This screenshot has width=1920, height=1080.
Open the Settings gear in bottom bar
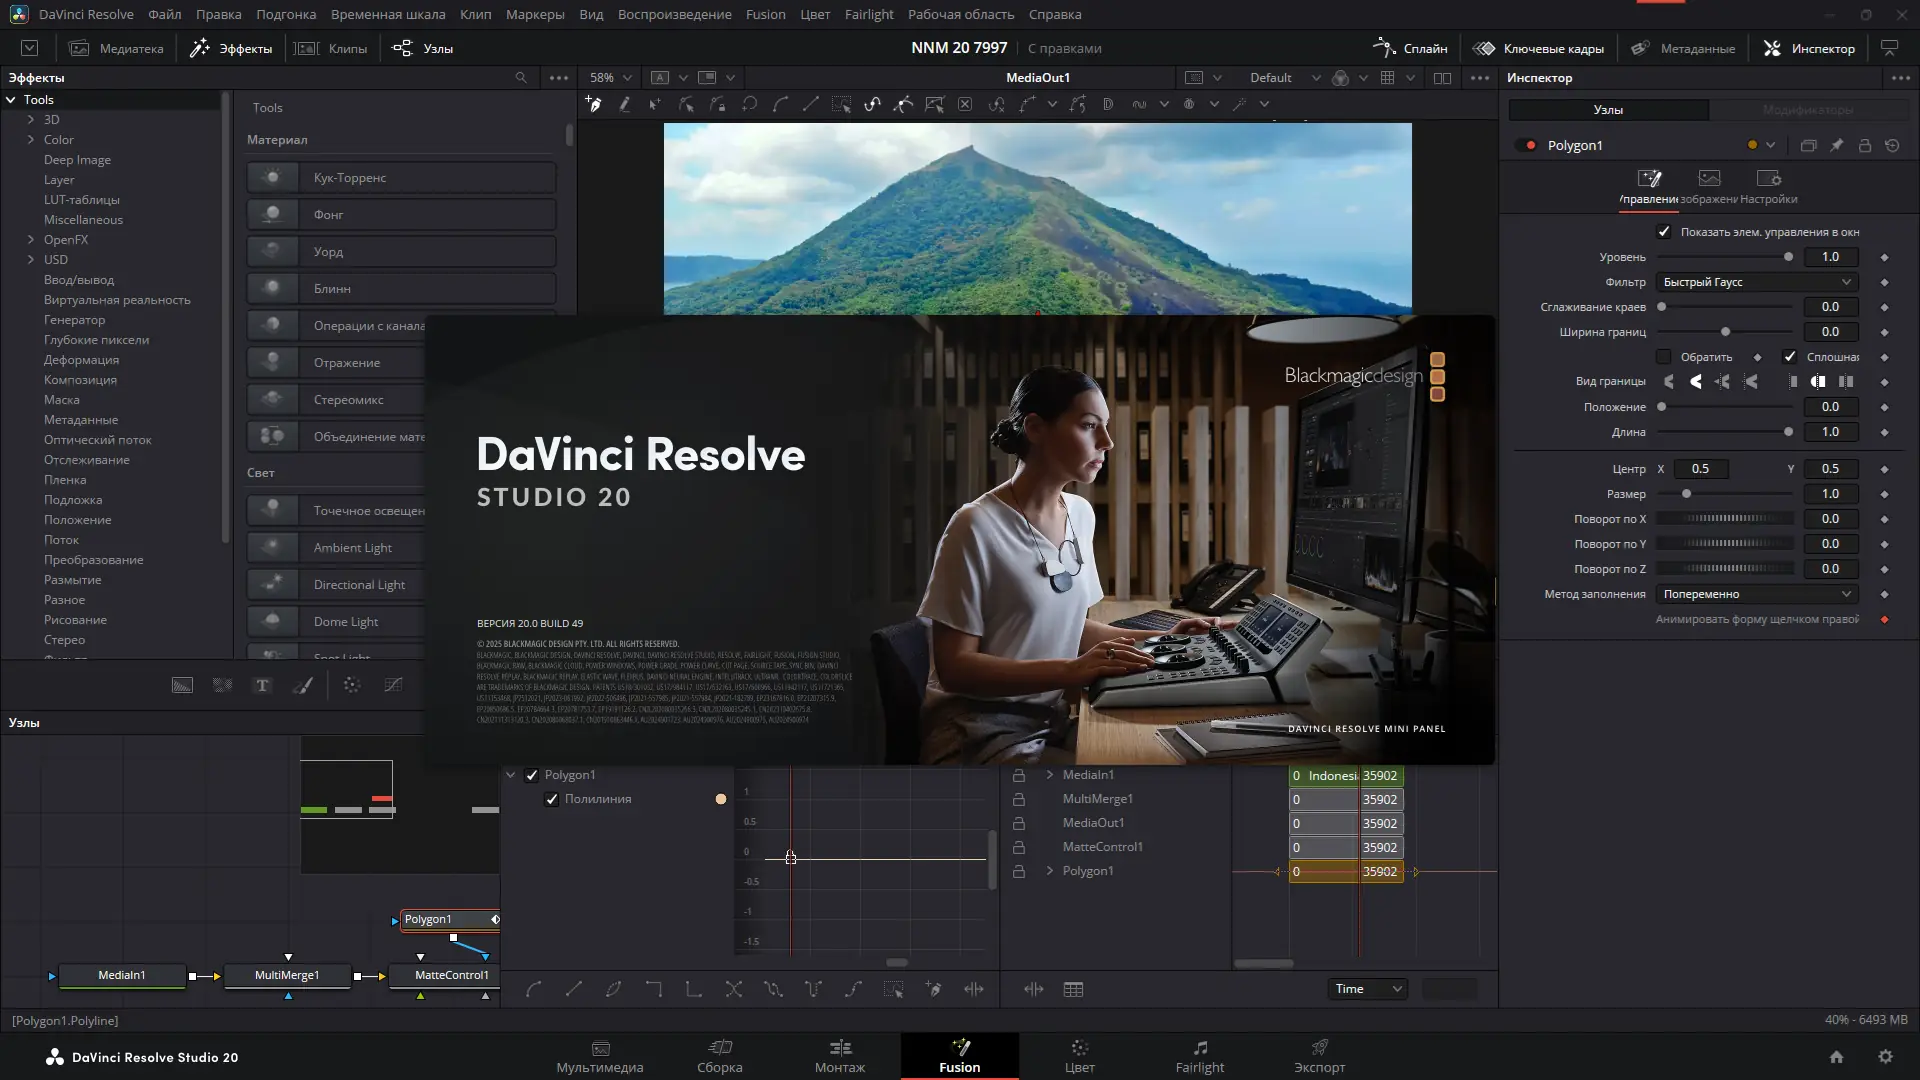tap(1885, 1057)
